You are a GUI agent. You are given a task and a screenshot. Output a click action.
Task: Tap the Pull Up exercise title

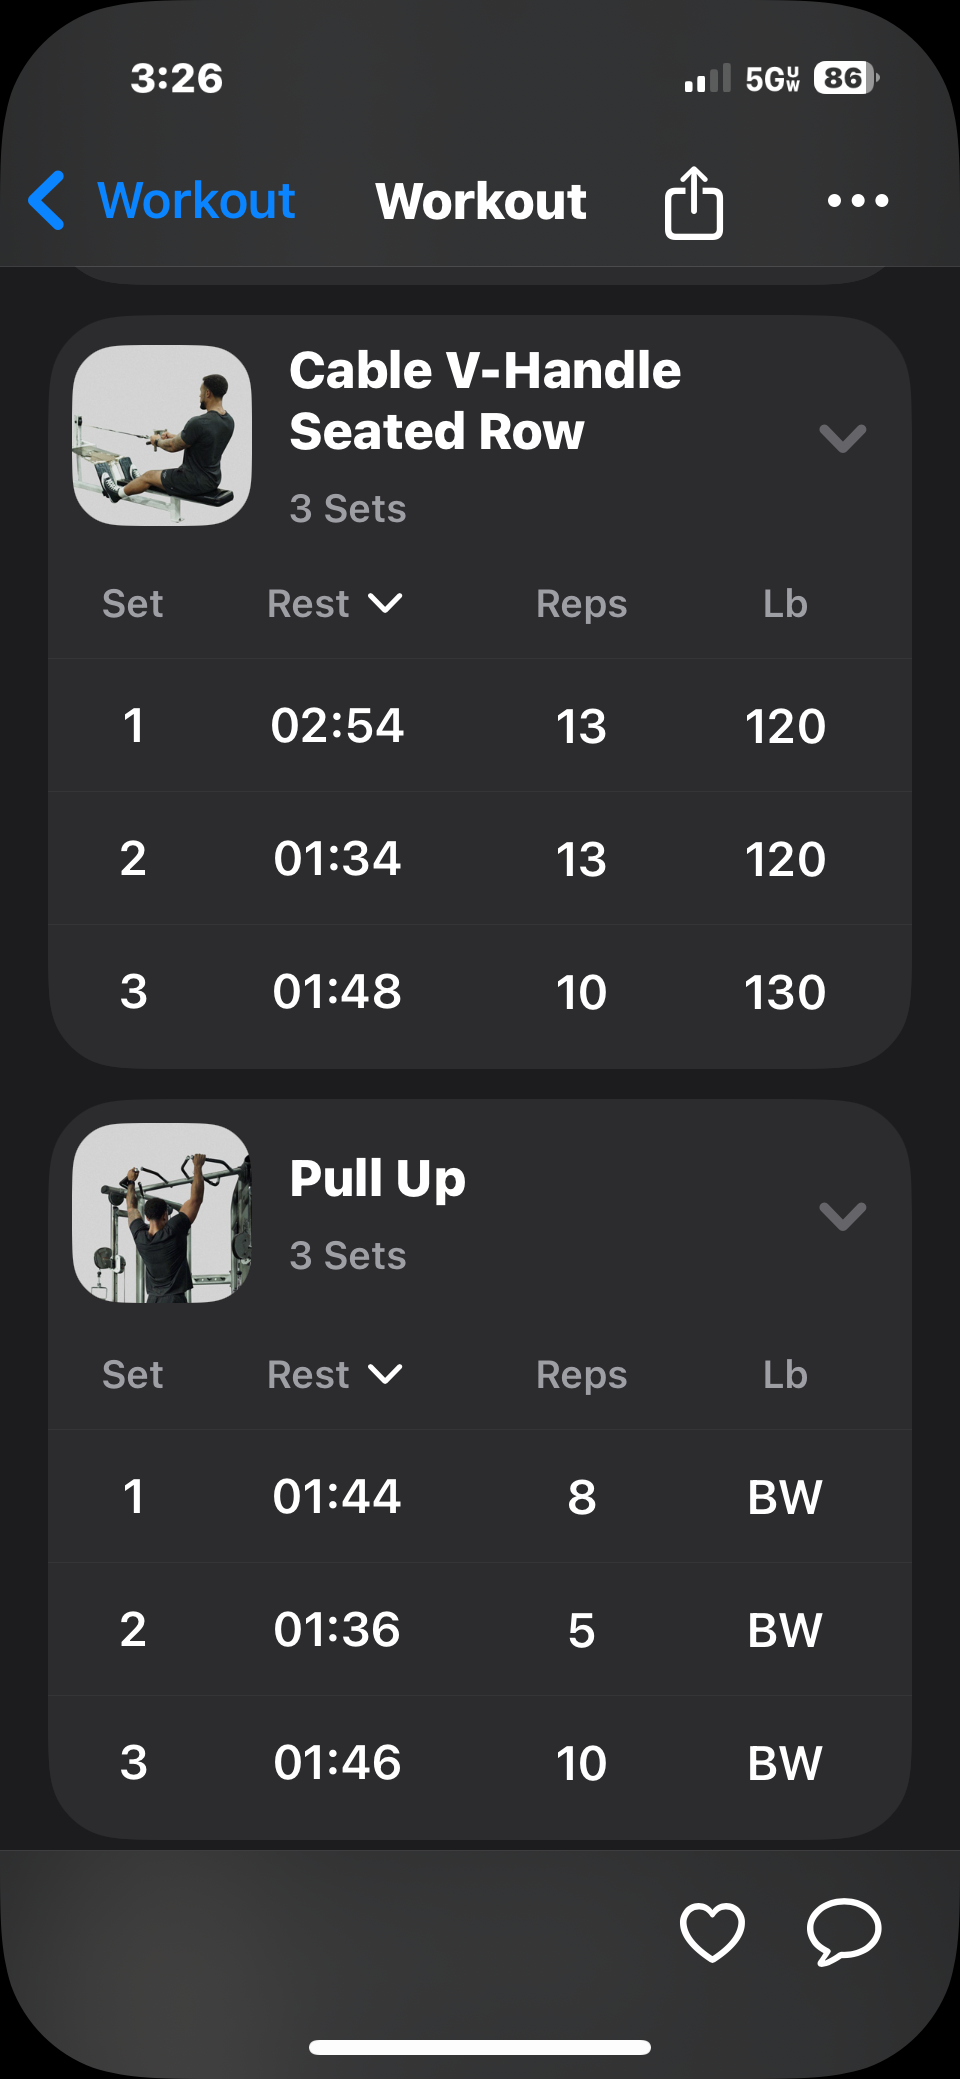pyautogui.click(x=378, y=1178)
